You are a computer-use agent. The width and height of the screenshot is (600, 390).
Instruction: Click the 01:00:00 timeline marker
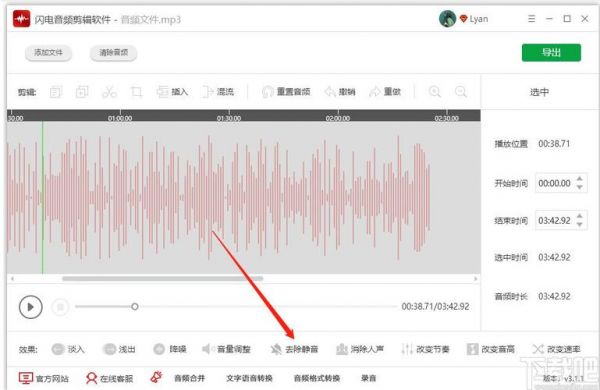click(x=120, y=118)
